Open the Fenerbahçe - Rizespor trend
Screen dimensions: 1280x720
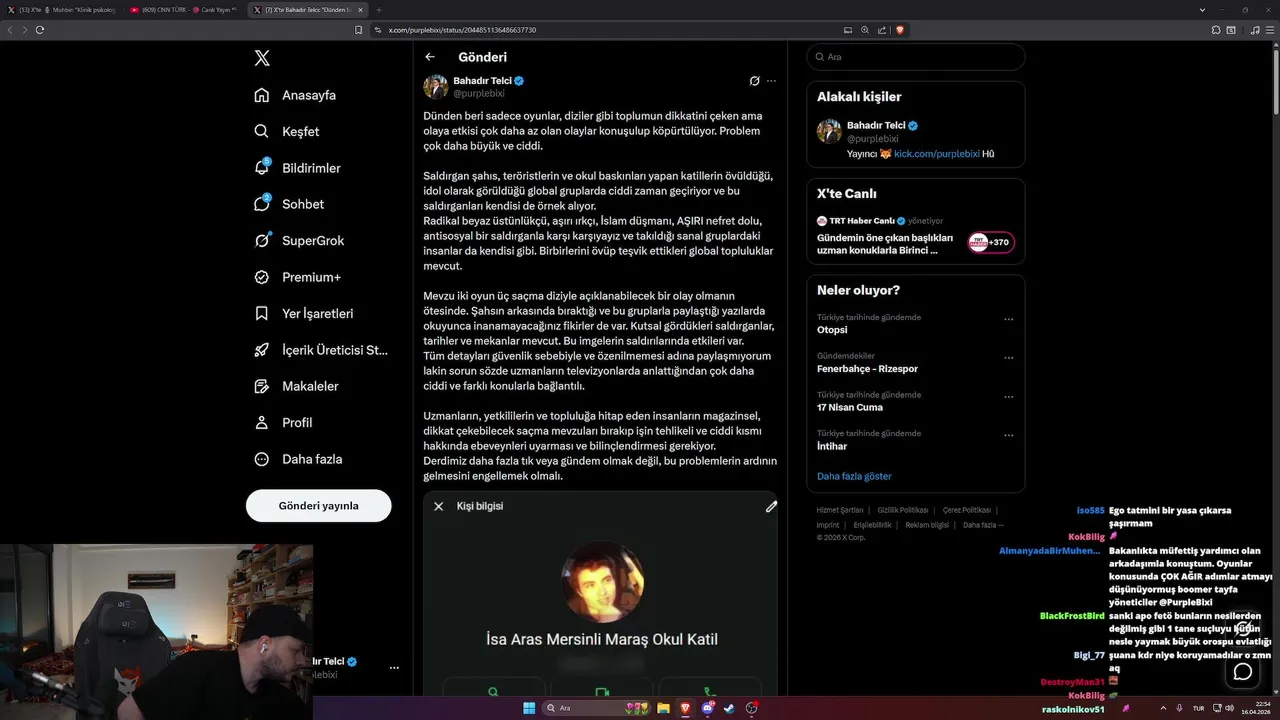[867, 368]
